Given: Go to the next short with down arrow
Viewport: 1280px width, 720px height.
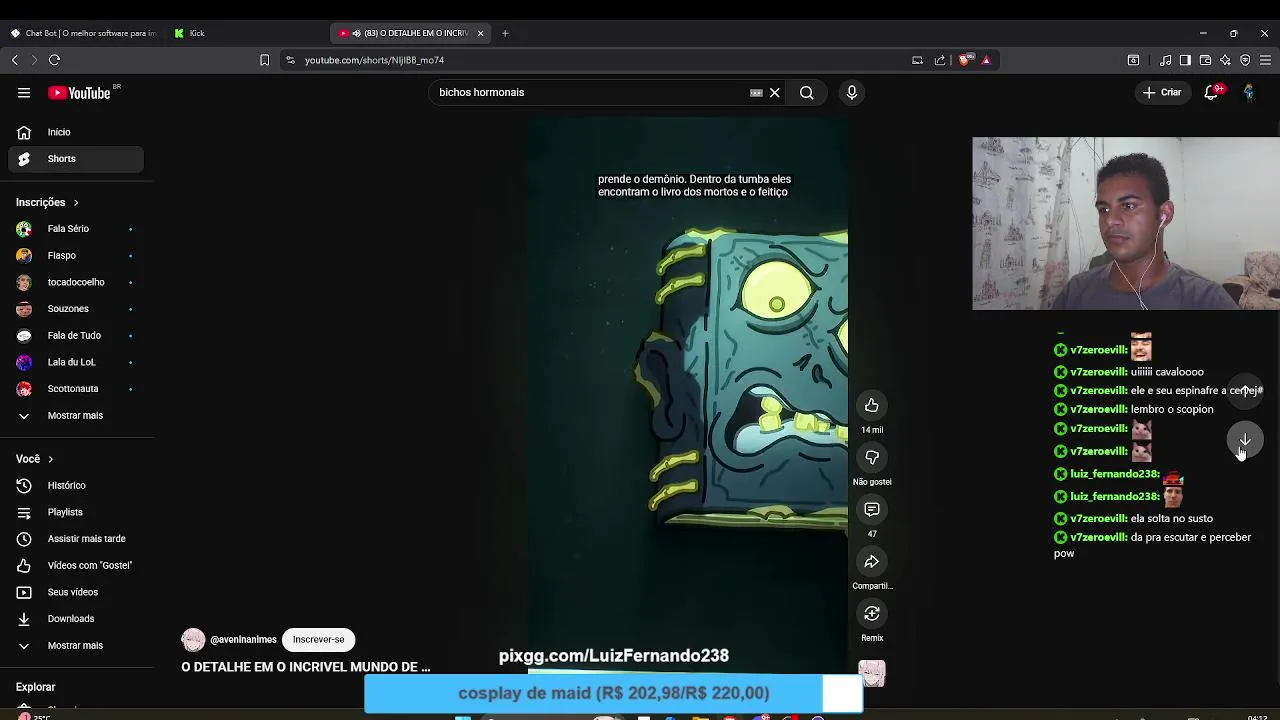Looking at the screenshot, I should coord(1245,439).
